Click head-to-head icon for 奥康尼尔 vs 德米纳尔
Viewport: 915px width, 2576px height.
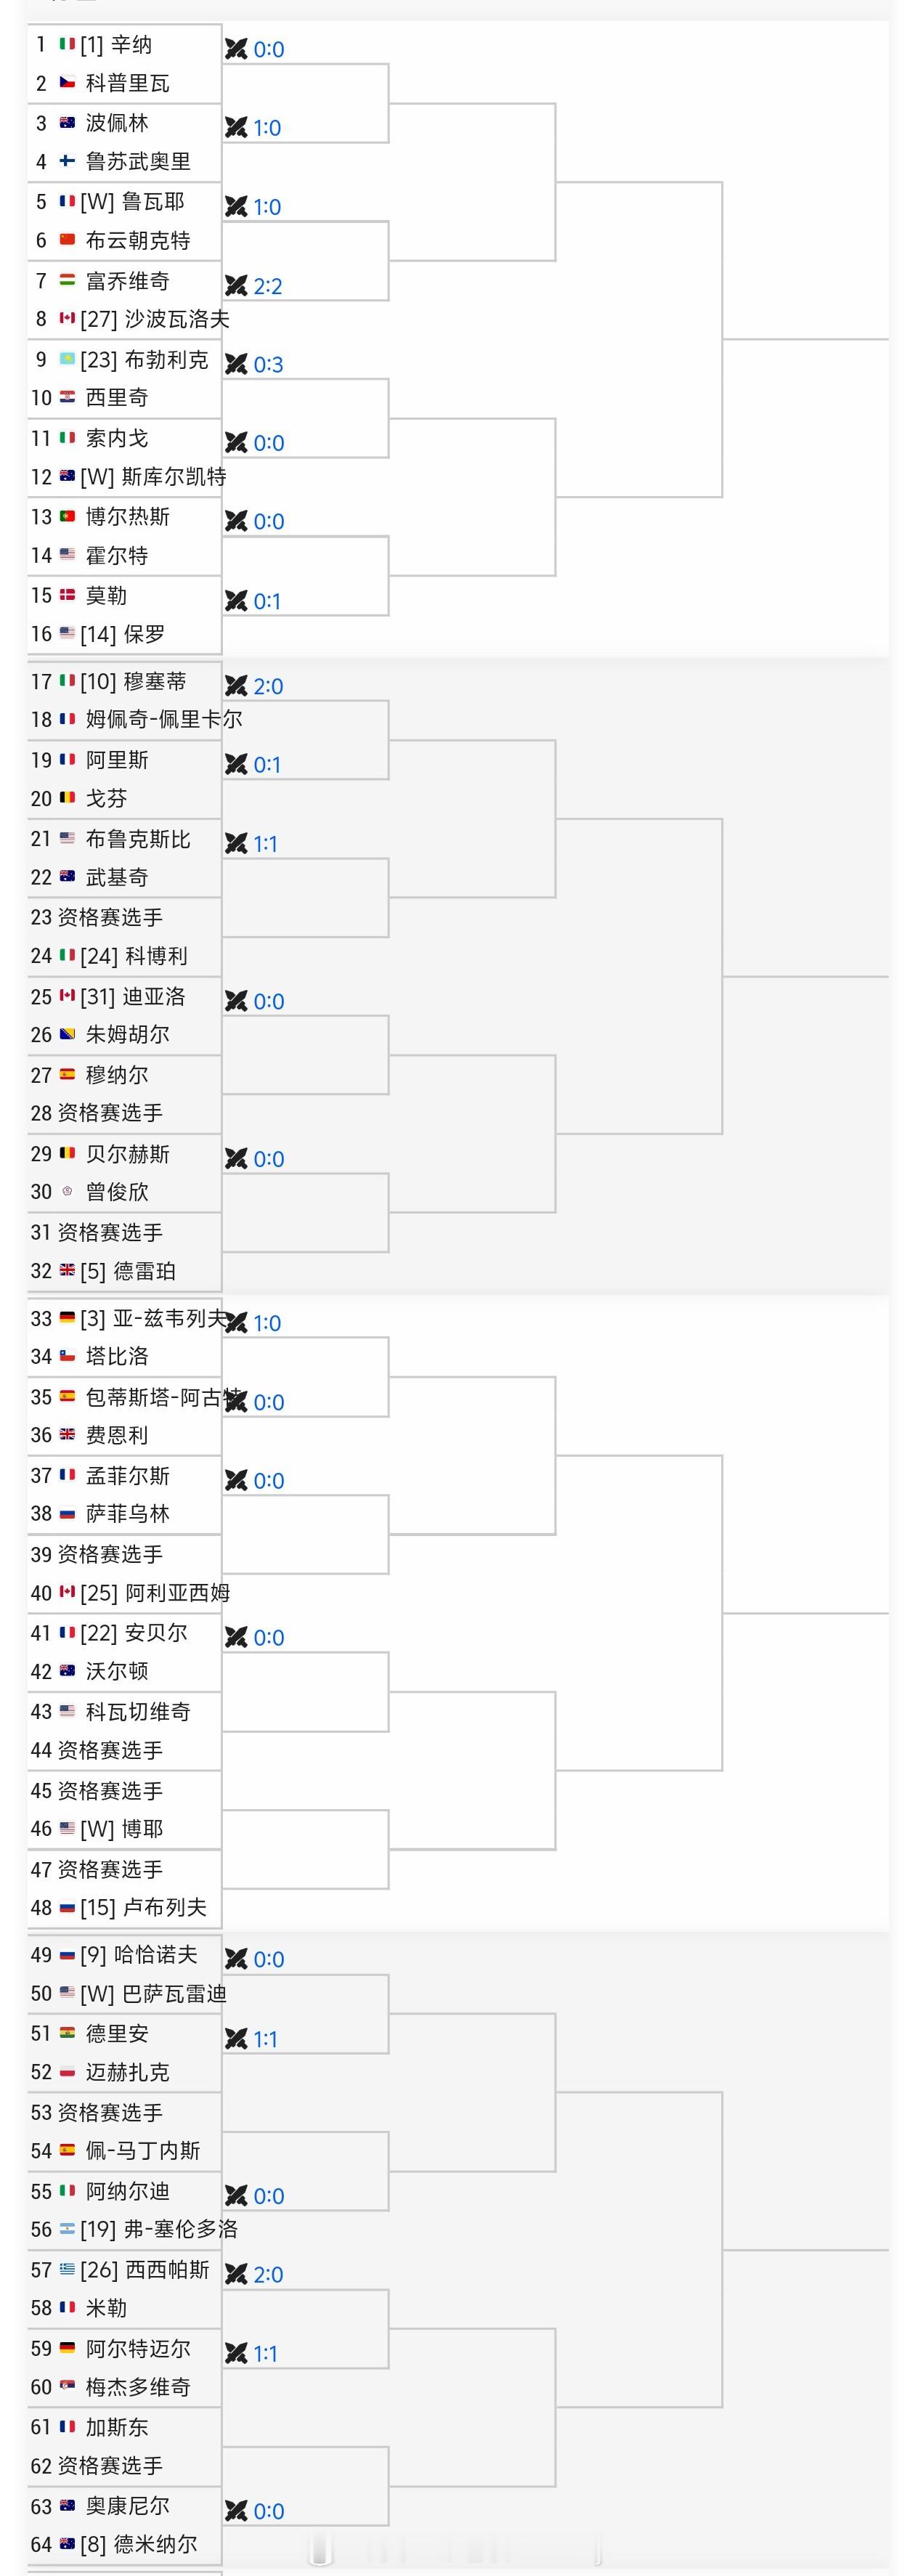pyautogui.click(x=236, y=2511)
